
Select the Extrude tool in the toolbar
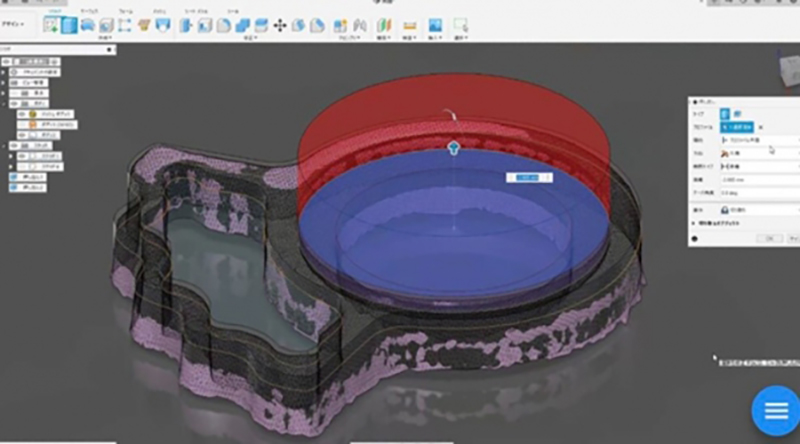(x=69, y=25)
